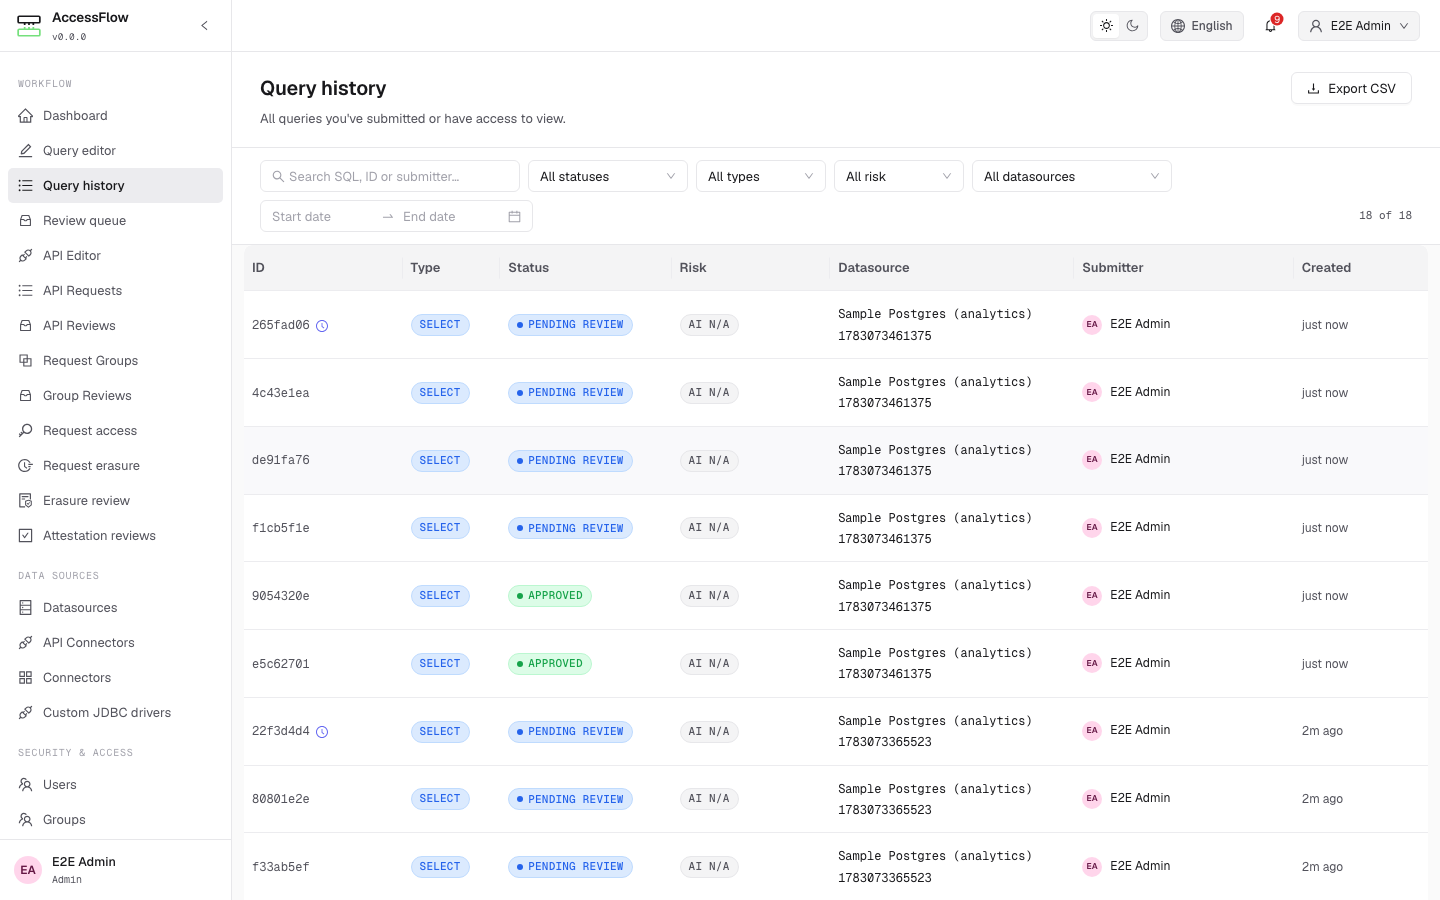Image resolution: width=1440 pixels, height=900 pixels.
Task: Click the Erasure review icon
Action: [26, 501]
